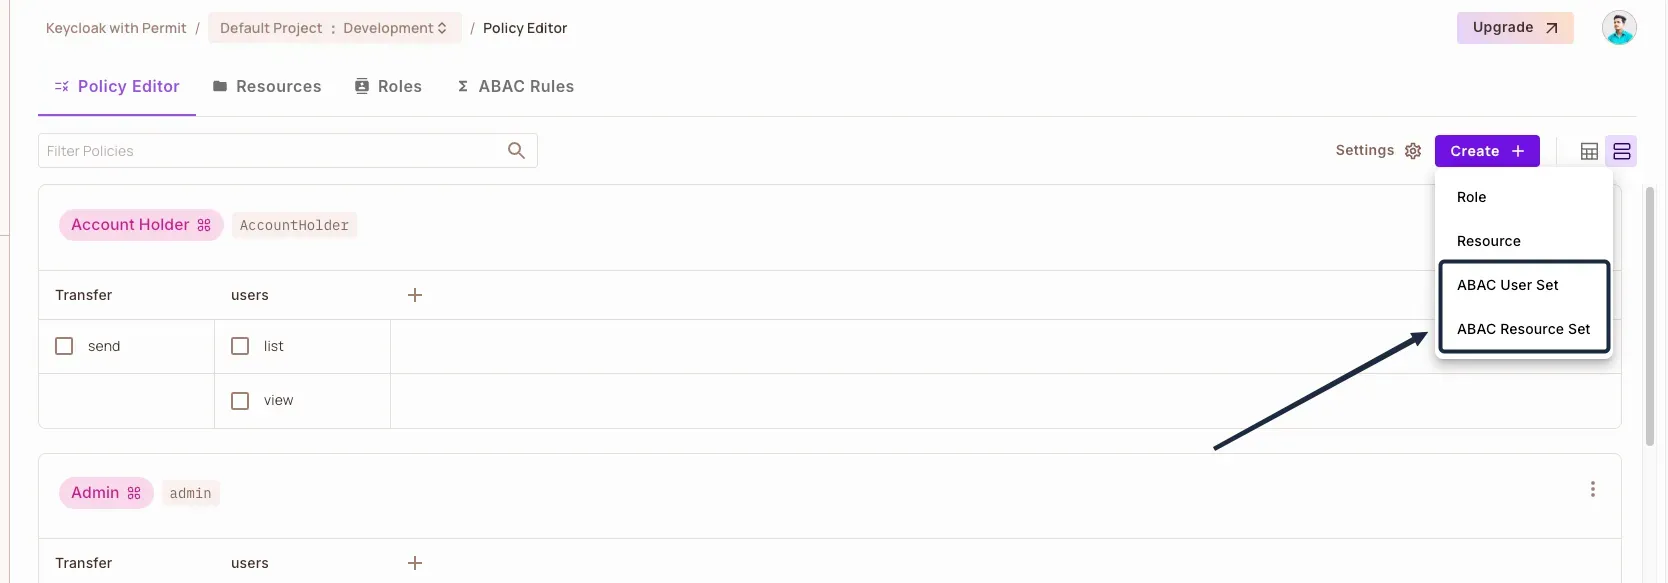The height and width of the screenshot is (583, 1668).
Task: Select ABAC Resource Set option
Action: point(1523,329)
